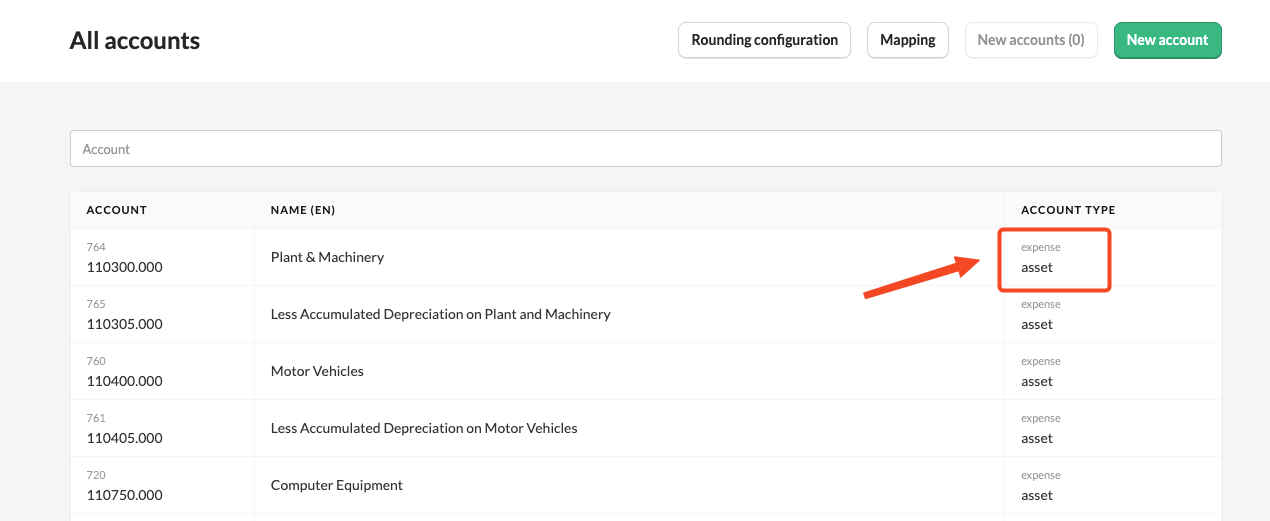Focus the Account search field
Viewport: 1270px width, 521px height.
click(x=645, y=149)
